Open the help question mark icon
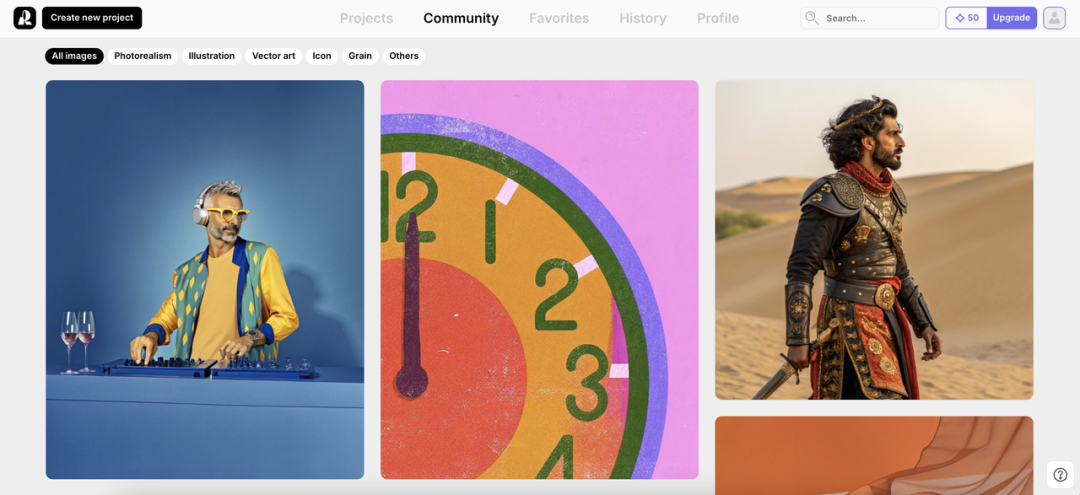 pyautogui.click(x=1061, y=474)
